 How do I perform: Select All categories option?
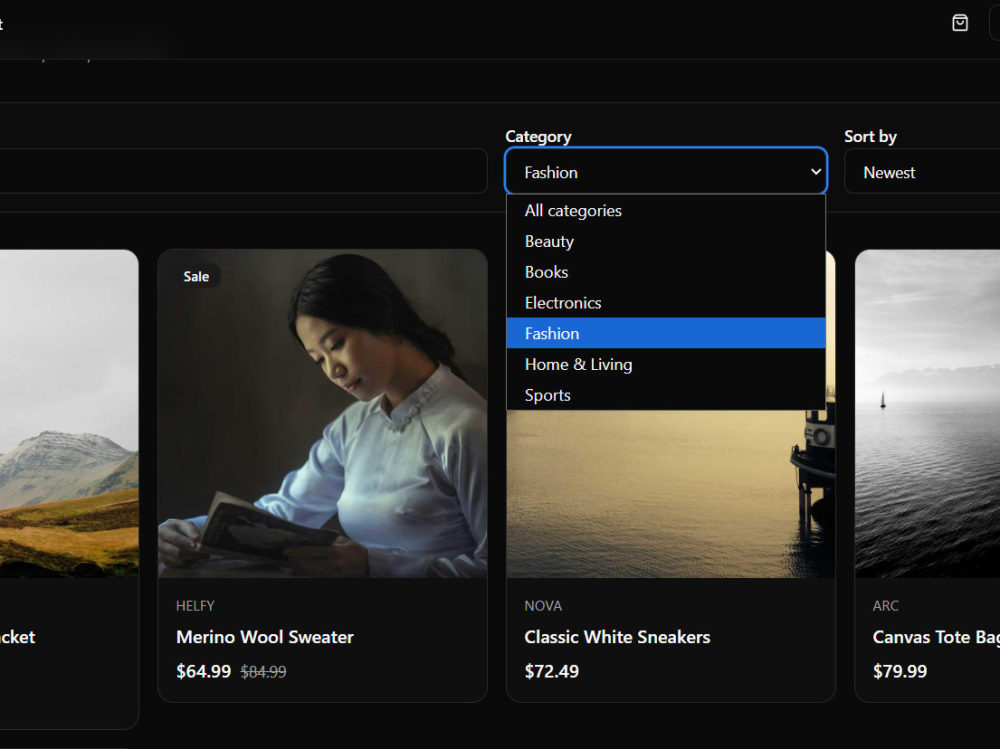tap(666, 211)
